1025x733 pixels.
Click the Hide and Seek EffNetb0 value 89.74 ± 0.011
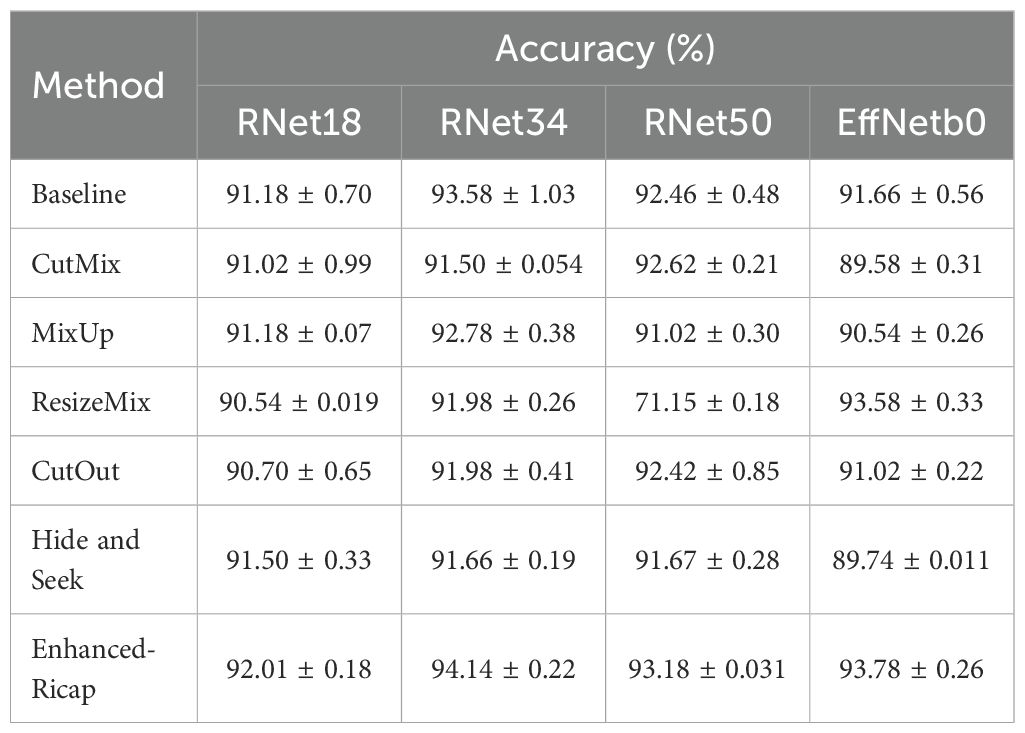911,559
